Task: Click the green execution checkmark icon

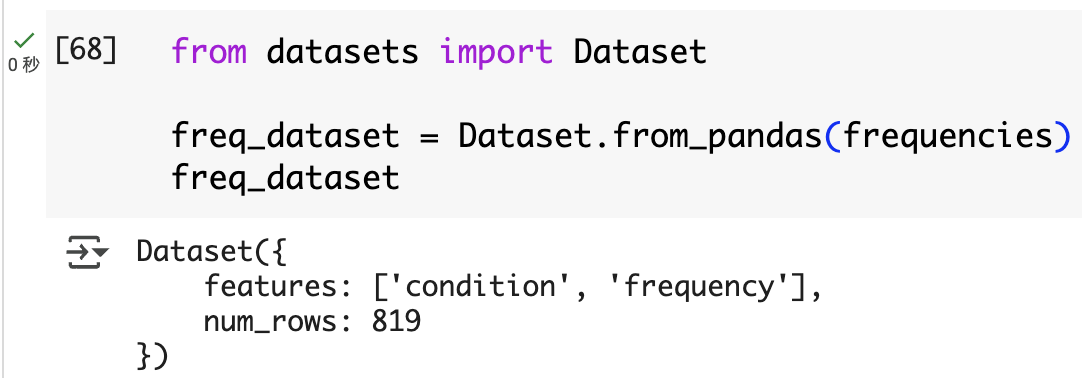Action: click(24, 41)
